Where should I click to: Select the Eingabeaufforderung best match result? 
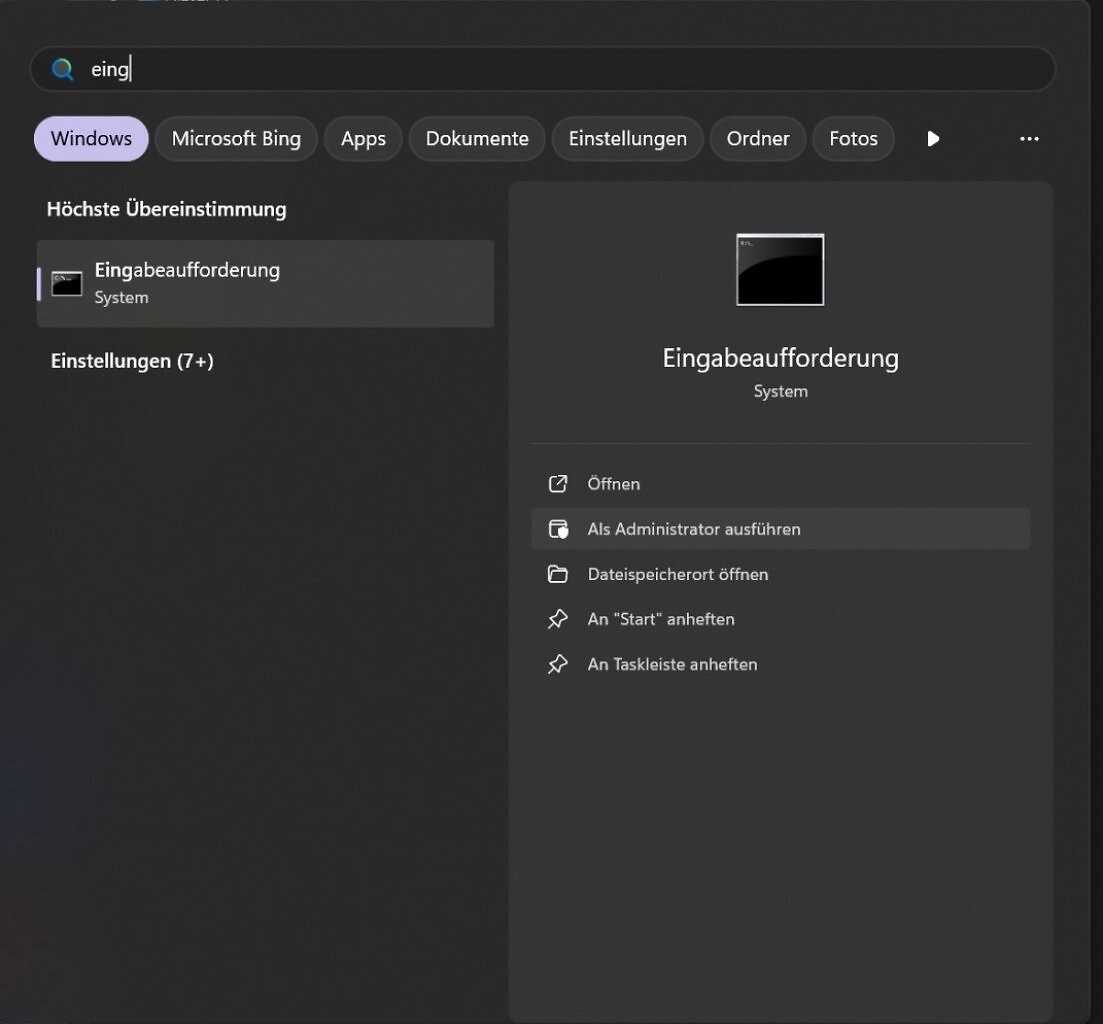pos(265,283)
